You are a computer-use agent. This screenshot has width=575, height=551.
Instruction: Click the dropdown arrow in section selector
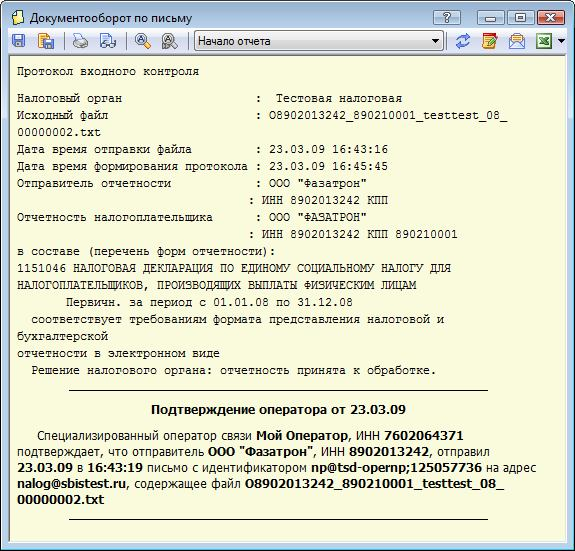click(x=435, y=41)
